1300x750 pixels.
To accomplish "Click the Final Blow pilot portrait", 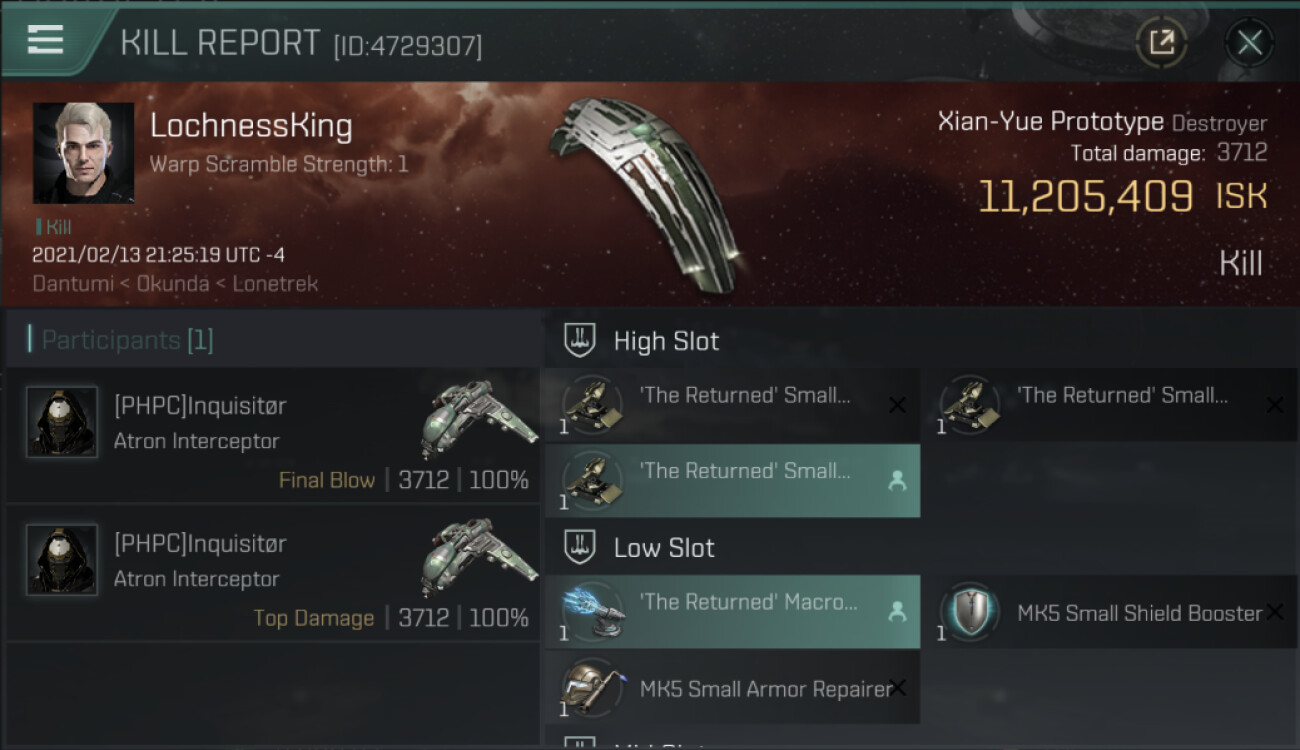I will point(62,422).
